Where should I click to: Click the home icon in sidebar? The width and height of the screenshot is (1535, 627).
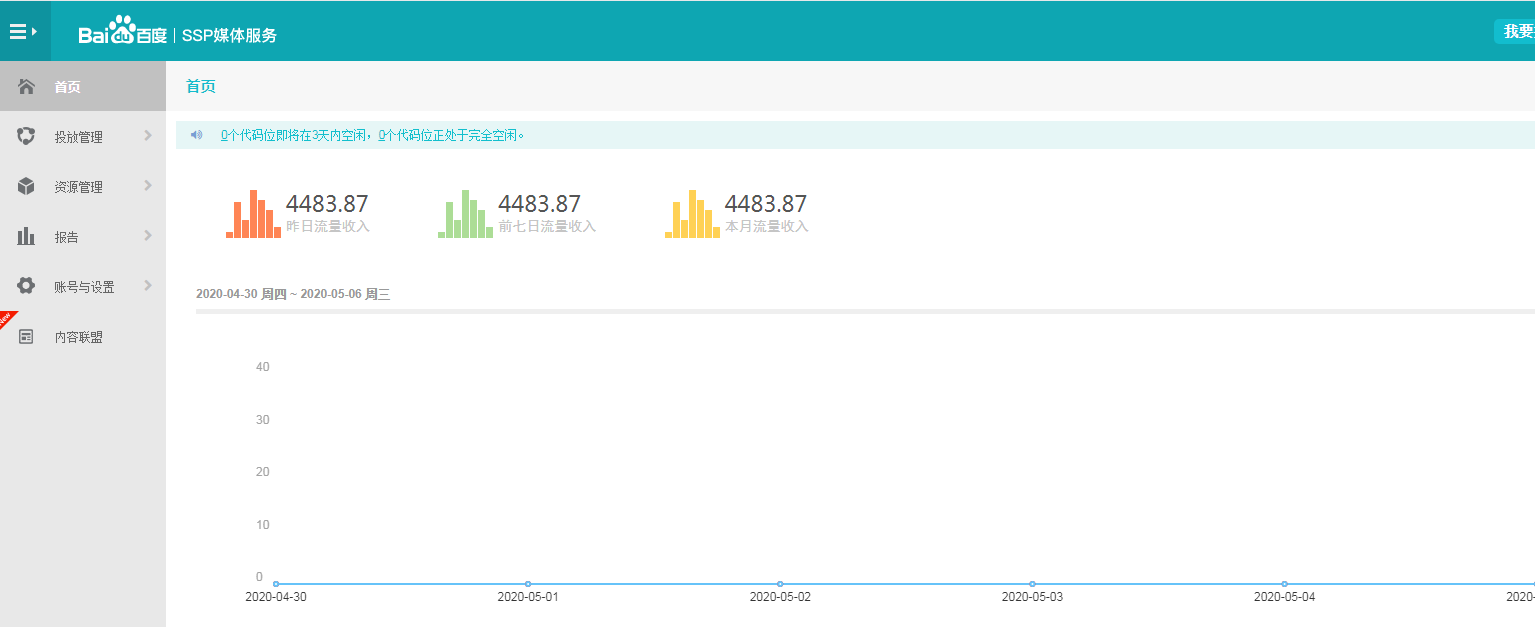[x=27, y=86]
